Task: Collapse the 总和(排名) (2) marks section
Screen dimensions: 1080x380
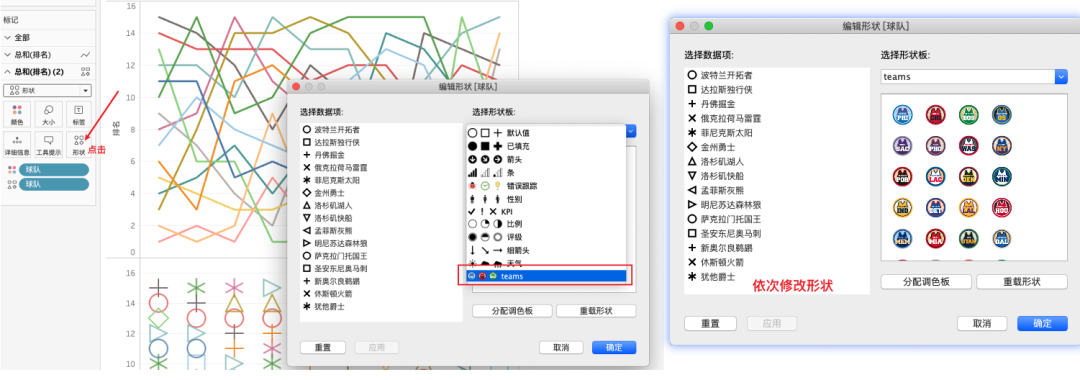Action: (x=8, y=72)
